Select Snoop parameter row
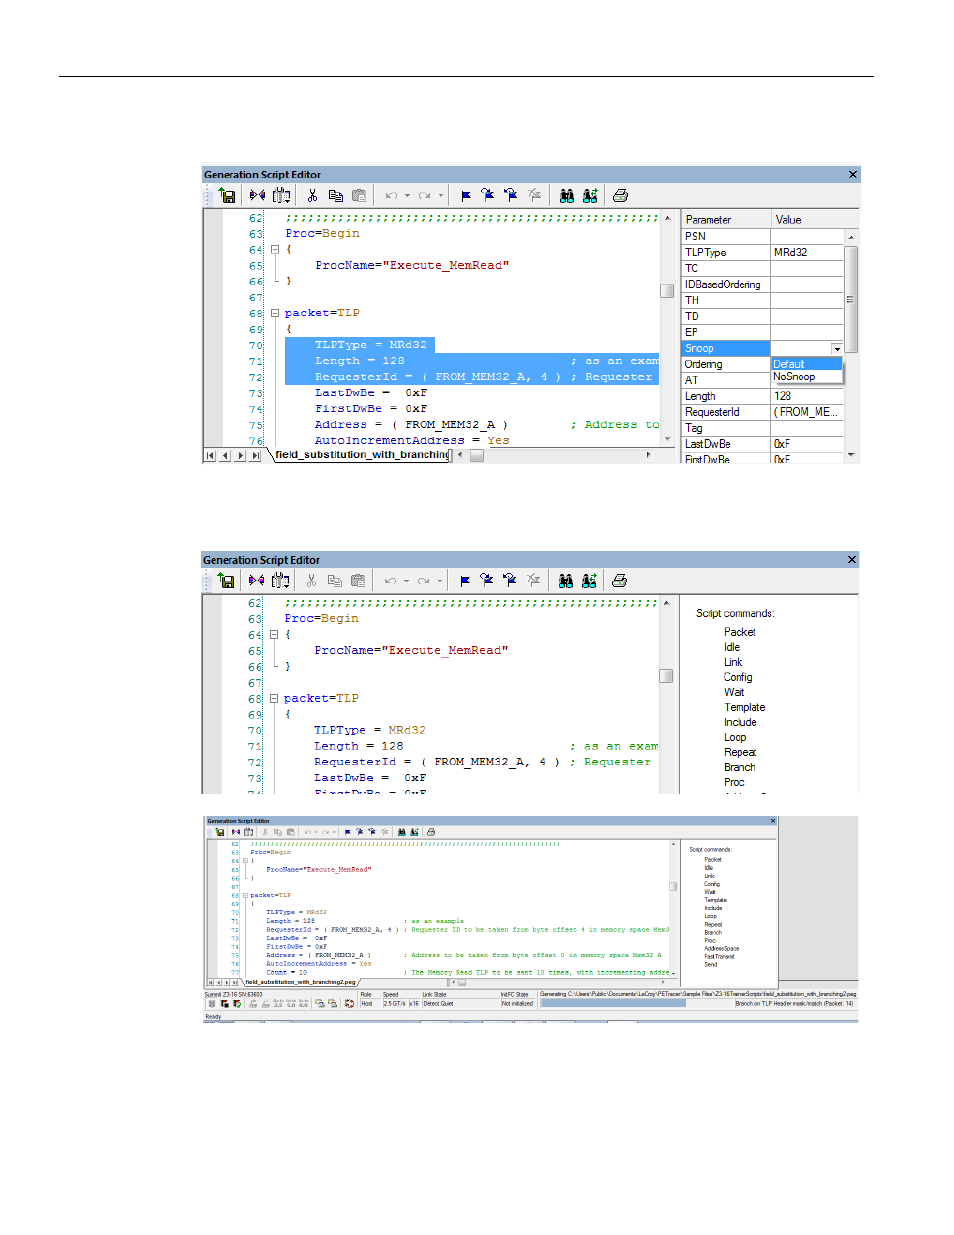The height and width of the screenshot is (1235, 954). click(x=726, y=349)
